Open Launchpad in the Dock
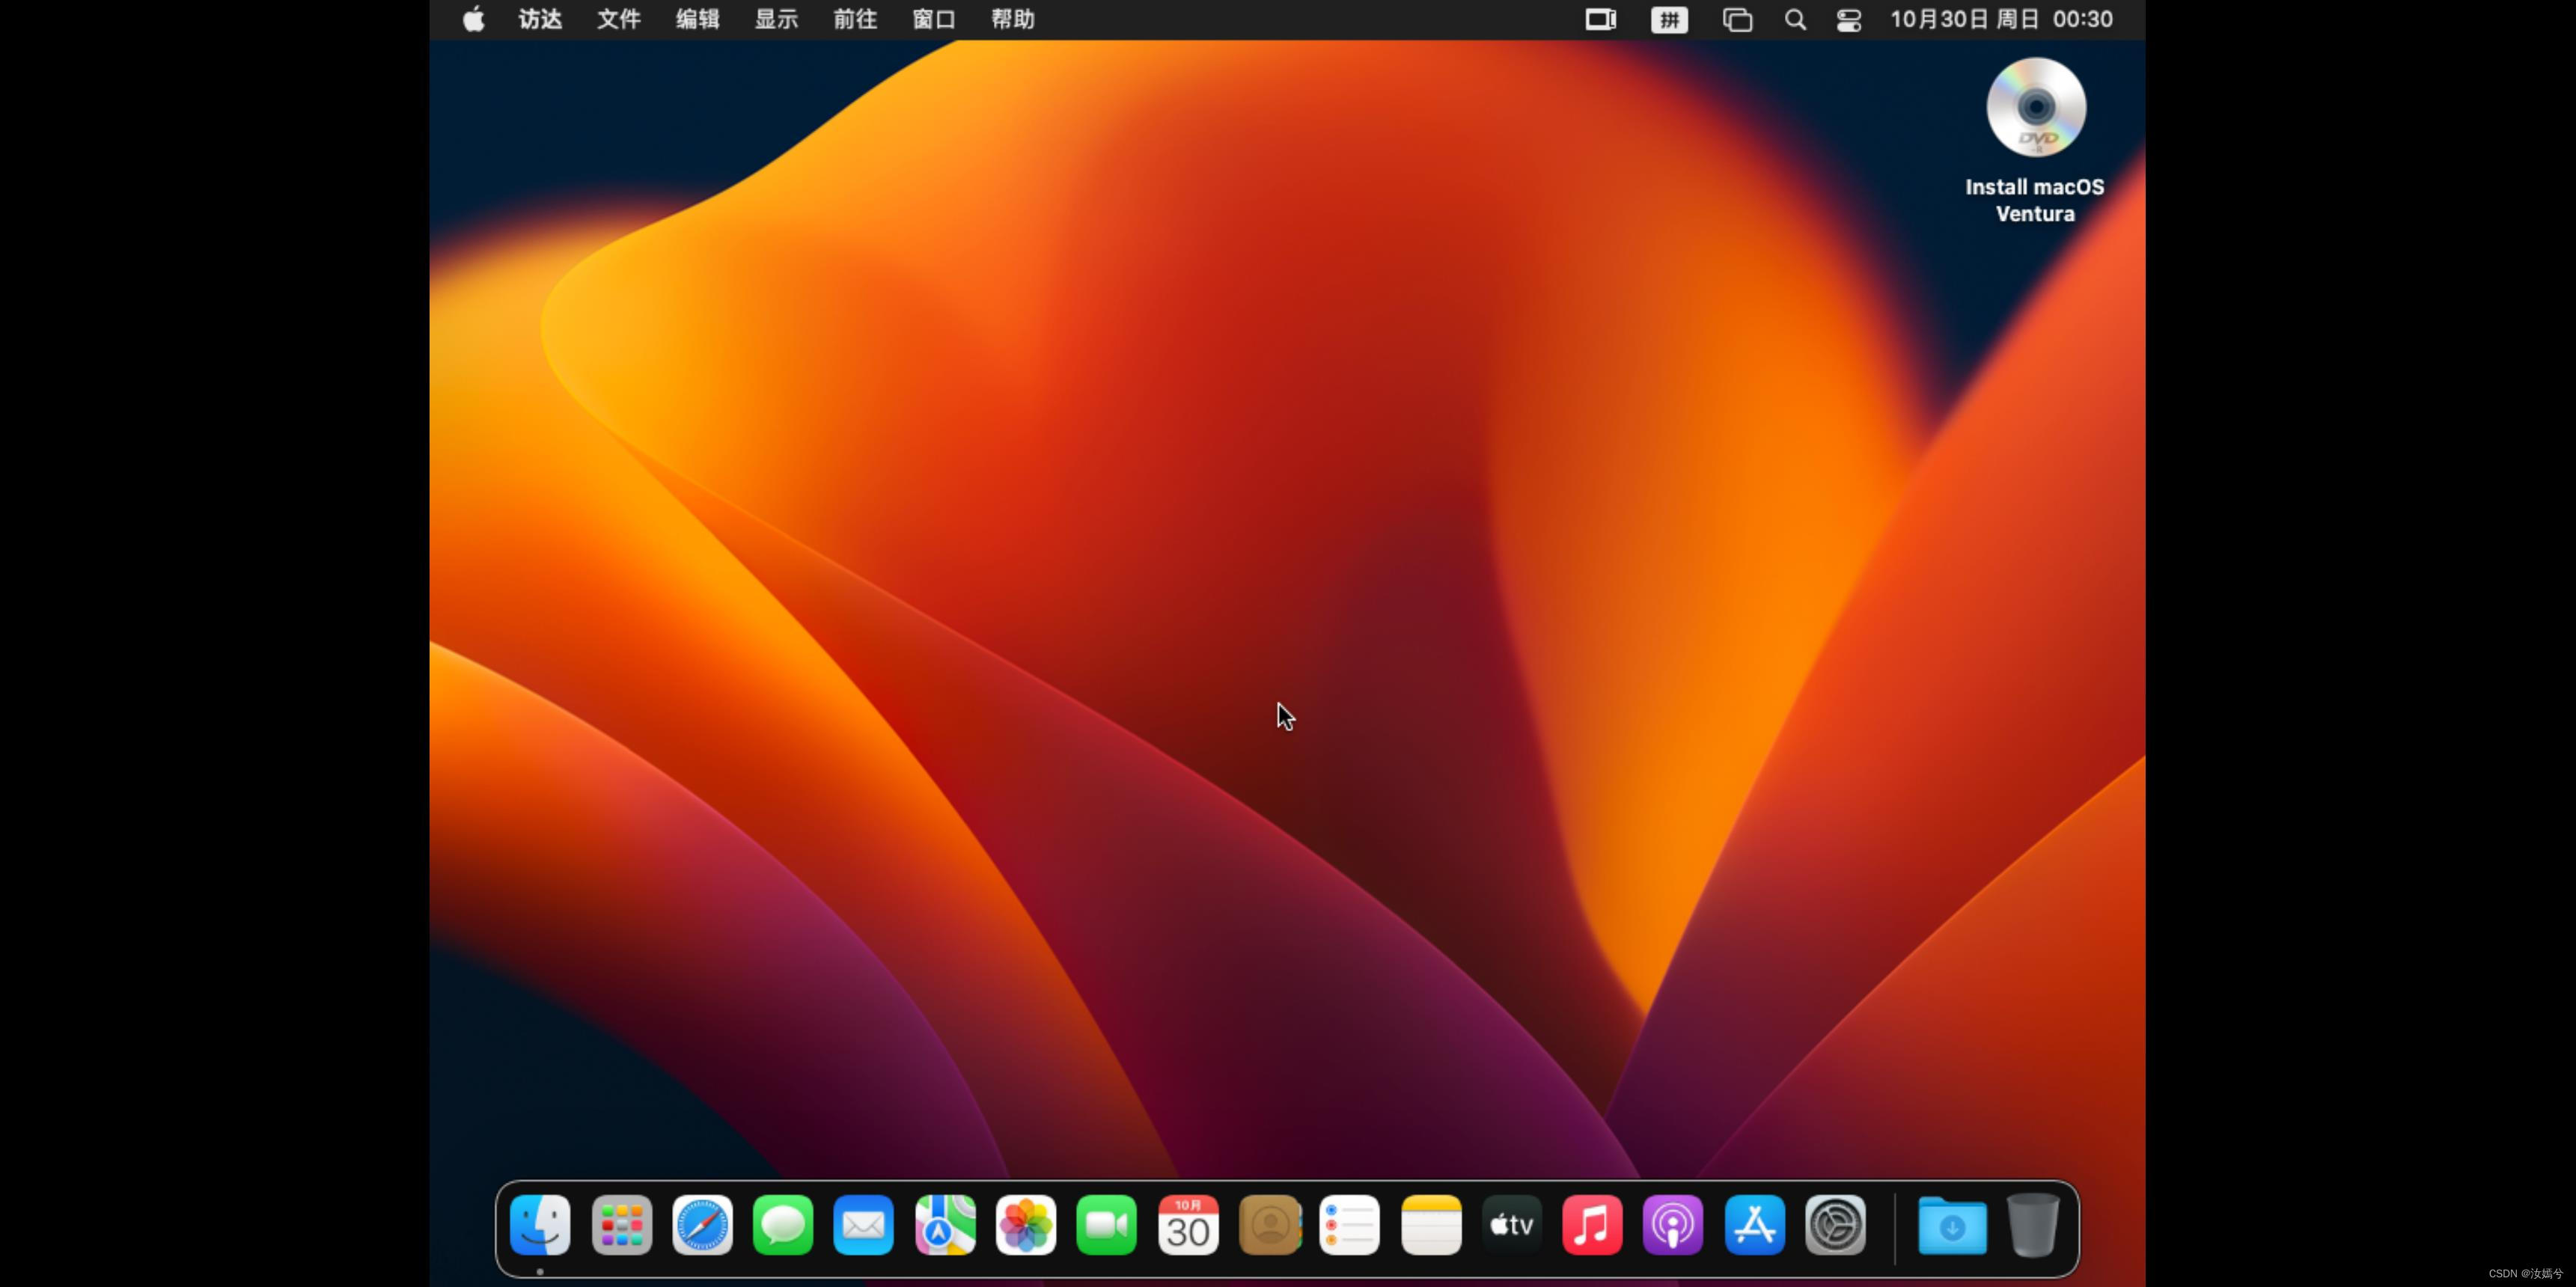The width and height of the screenshot is (2576, 1287). point(621,1224)
